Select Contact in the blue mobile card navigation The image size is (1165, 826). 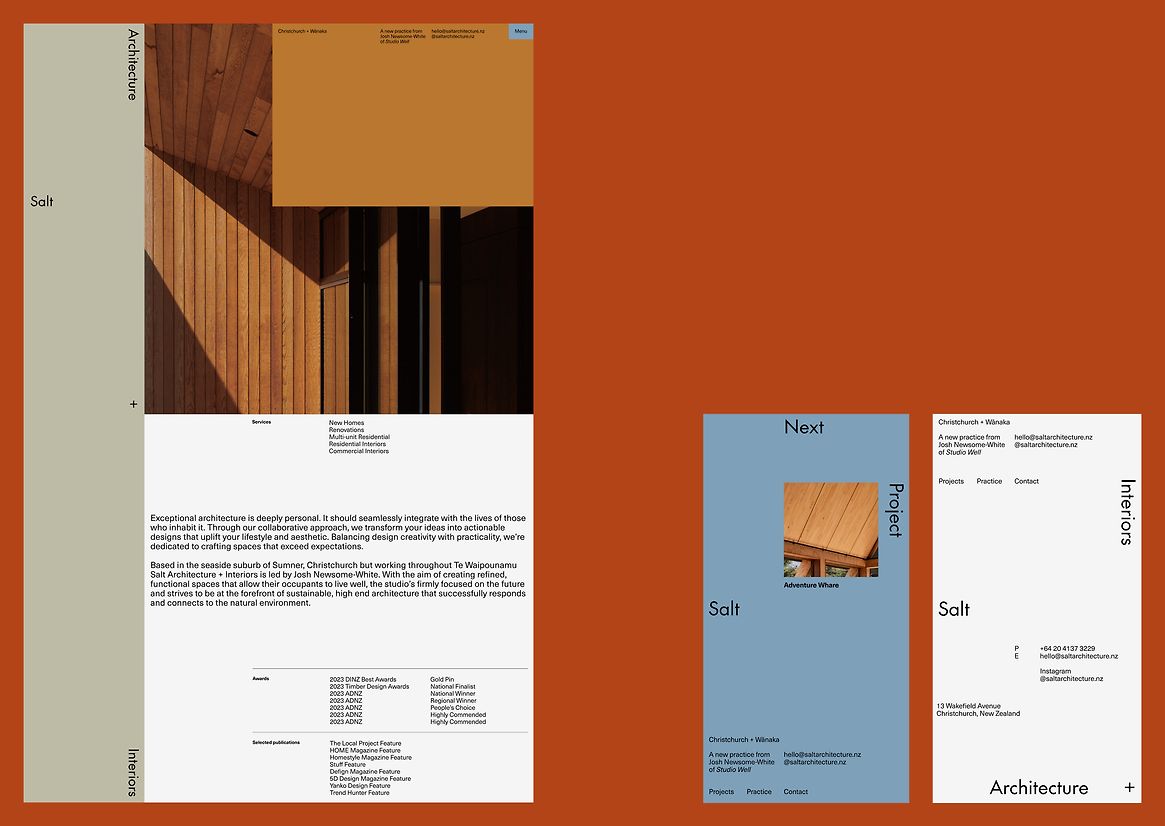pos(796,792)
